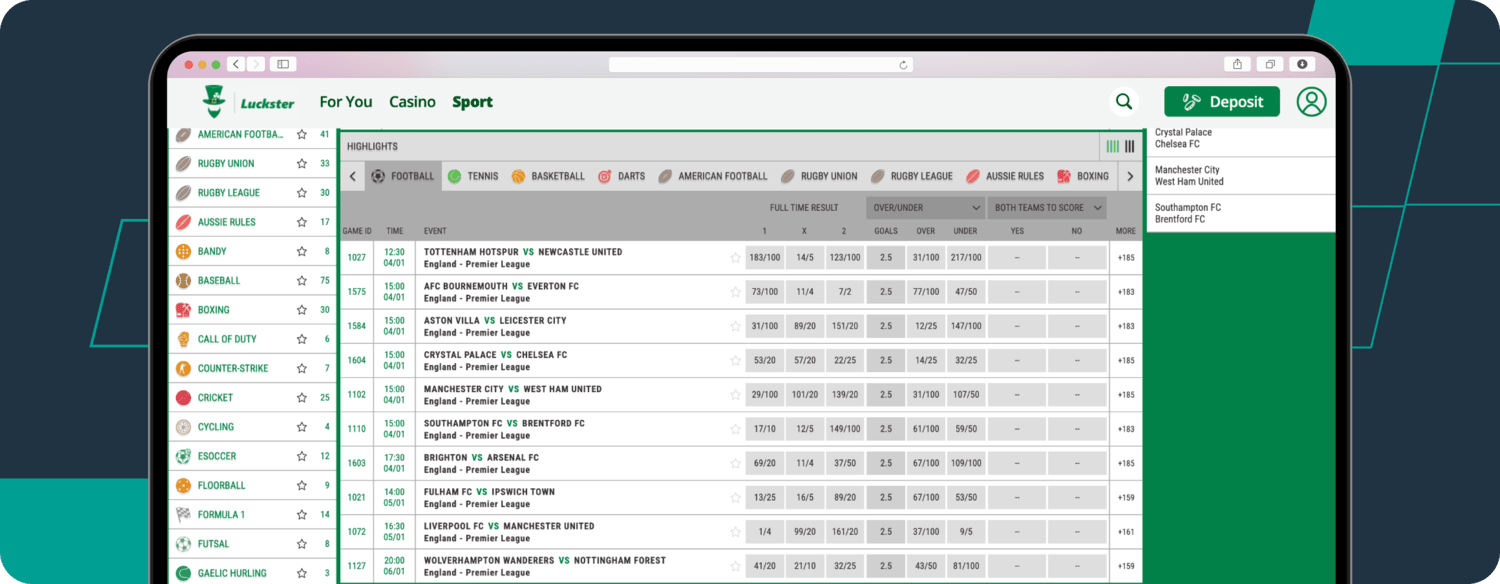The image size is (1500, 584).
Task: Open the For You section in header
Action: point(346,102)
